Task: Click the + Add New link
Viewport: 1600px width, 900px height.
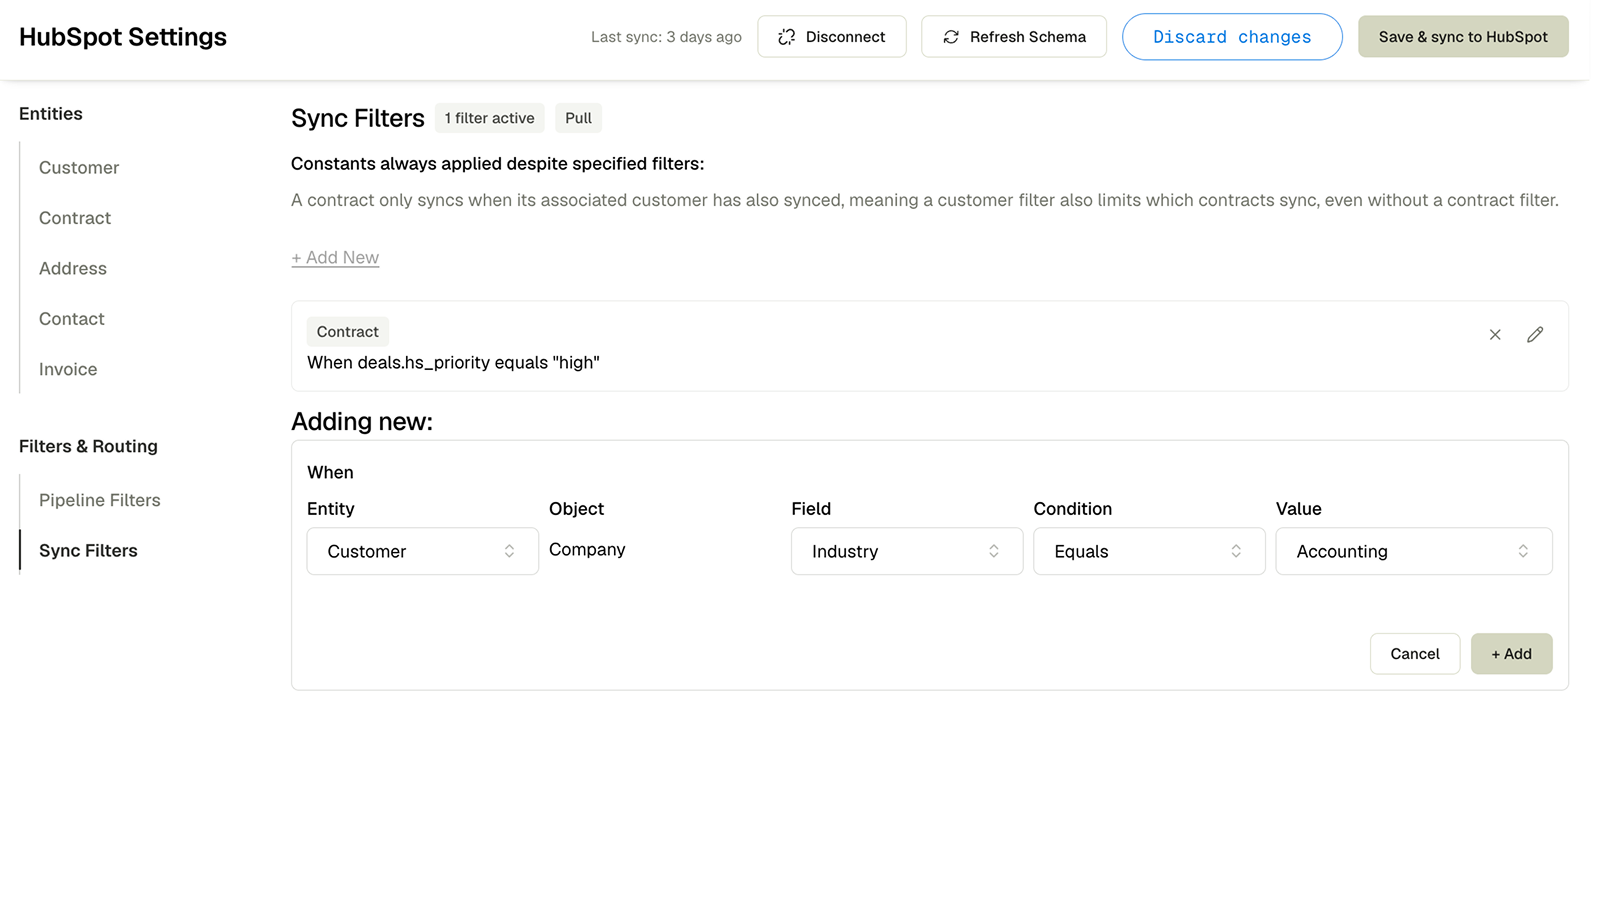Action: pyautogui.click(x=335, y=258)
